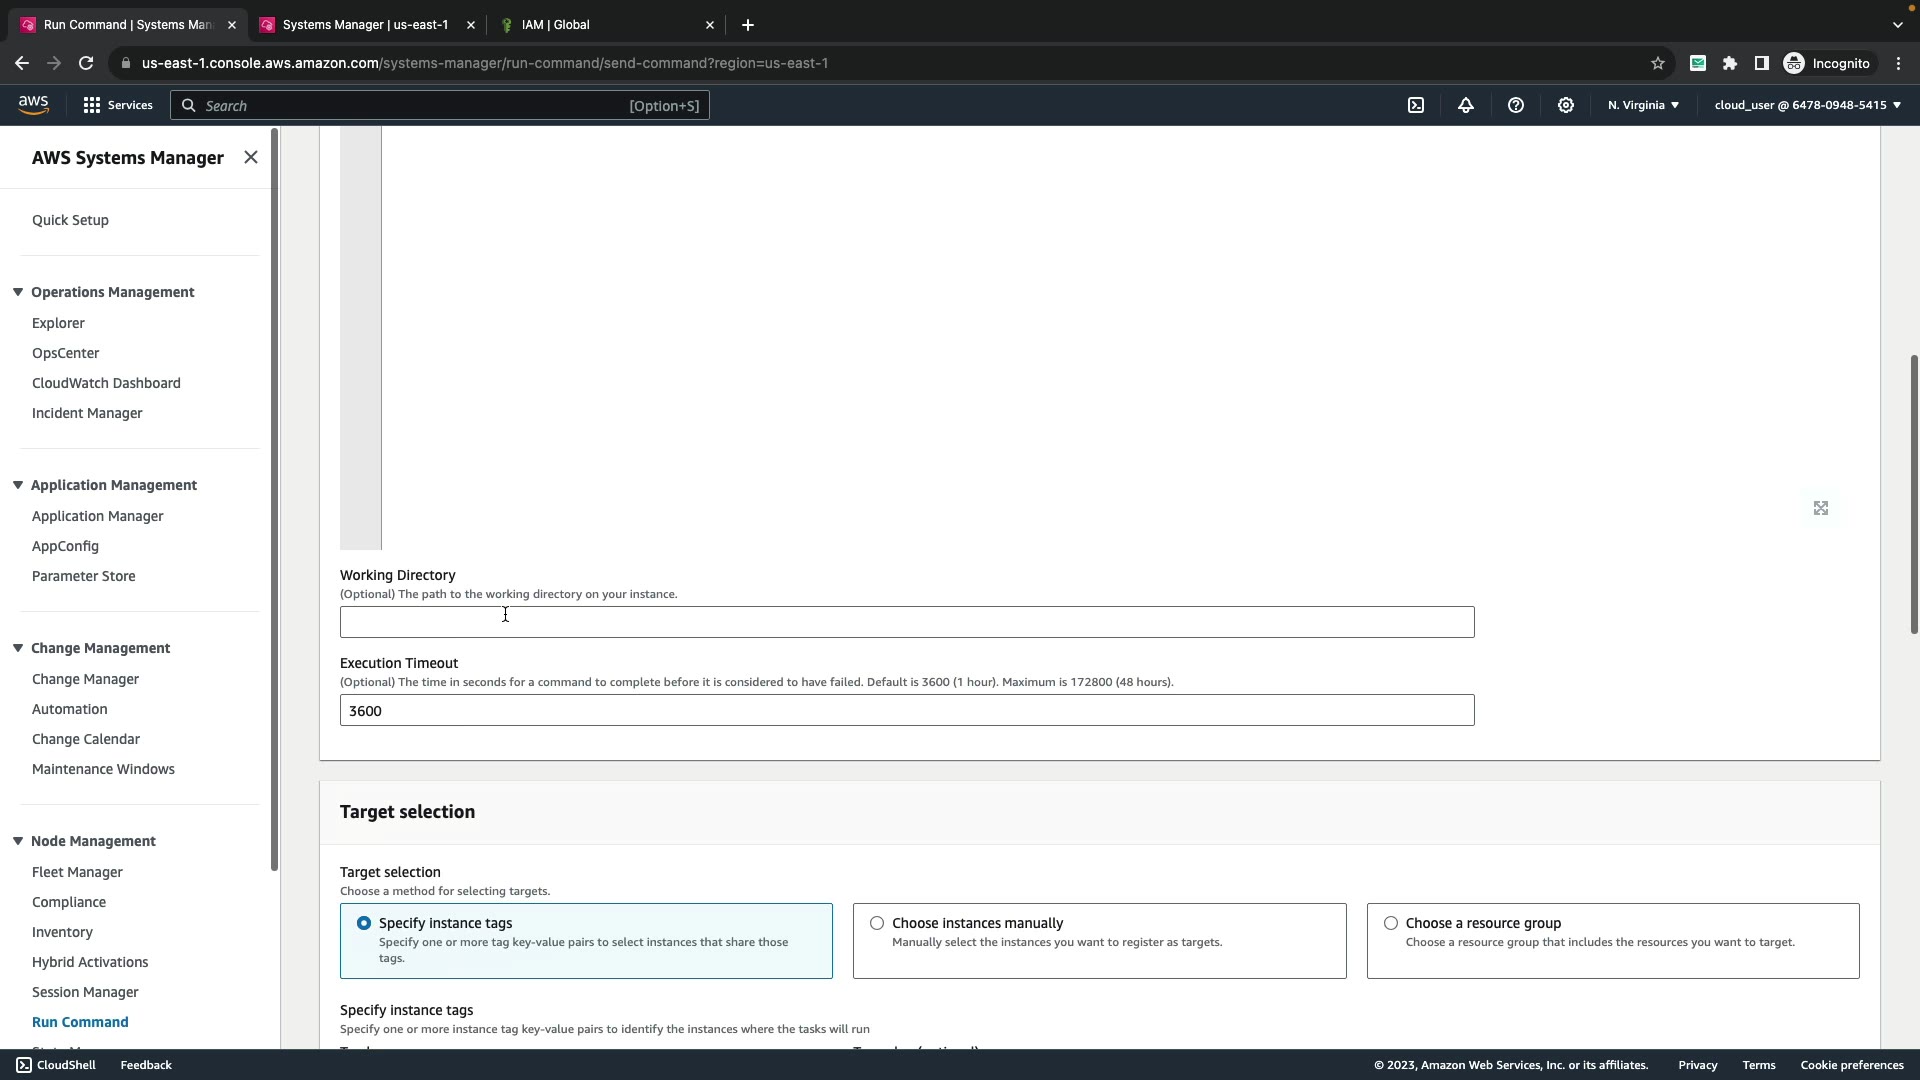Open the N. Virginia region dropdown
Viewport: 1920px width, 1080px height.
(x=1643, y=105)
